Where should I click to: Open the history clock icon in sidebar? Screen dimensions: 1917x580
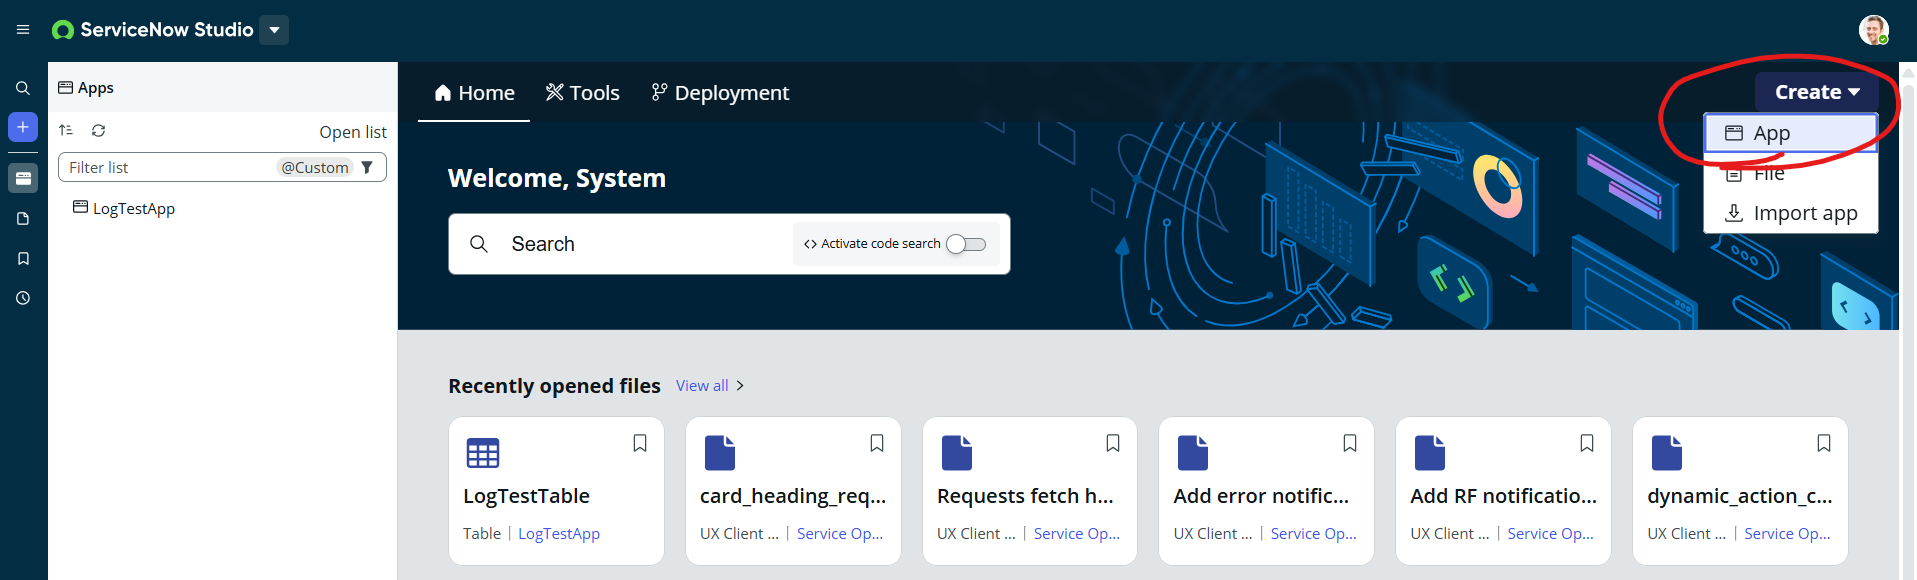(x=23, y=298)
